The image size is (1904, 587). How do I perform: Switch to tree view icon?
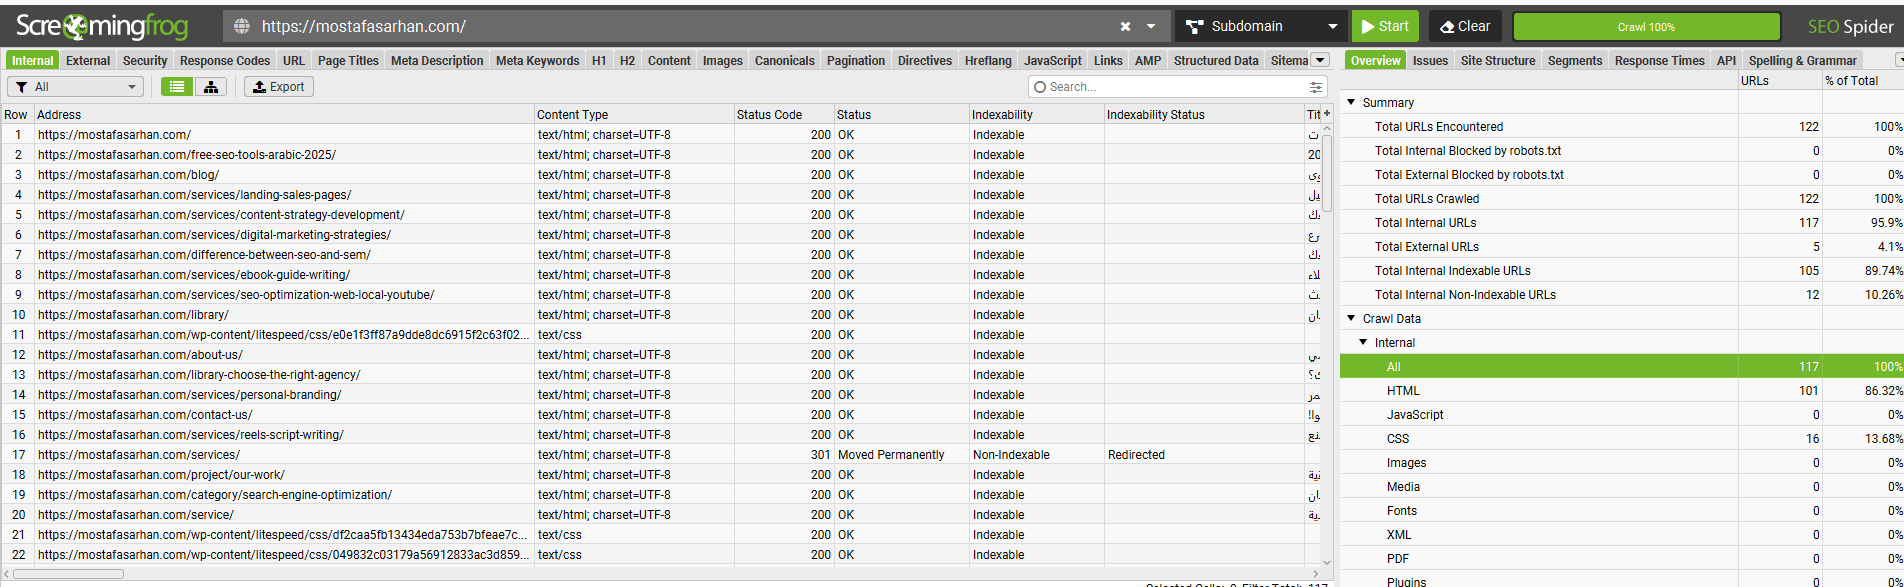tap(211, 87)
